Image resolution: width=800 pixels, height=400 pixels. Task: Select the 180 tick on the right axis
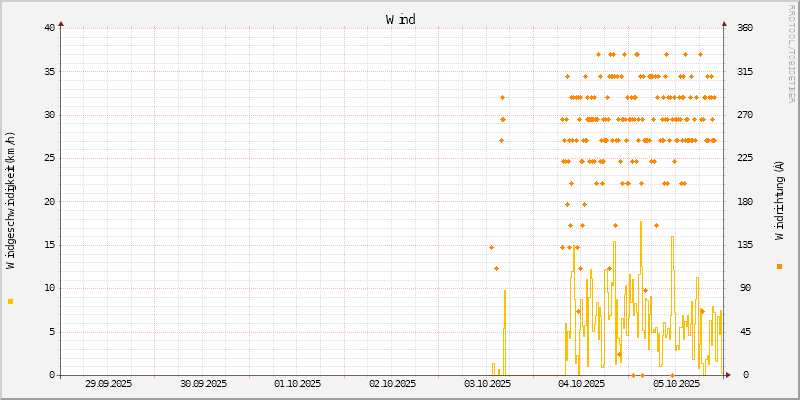point(745,202)
